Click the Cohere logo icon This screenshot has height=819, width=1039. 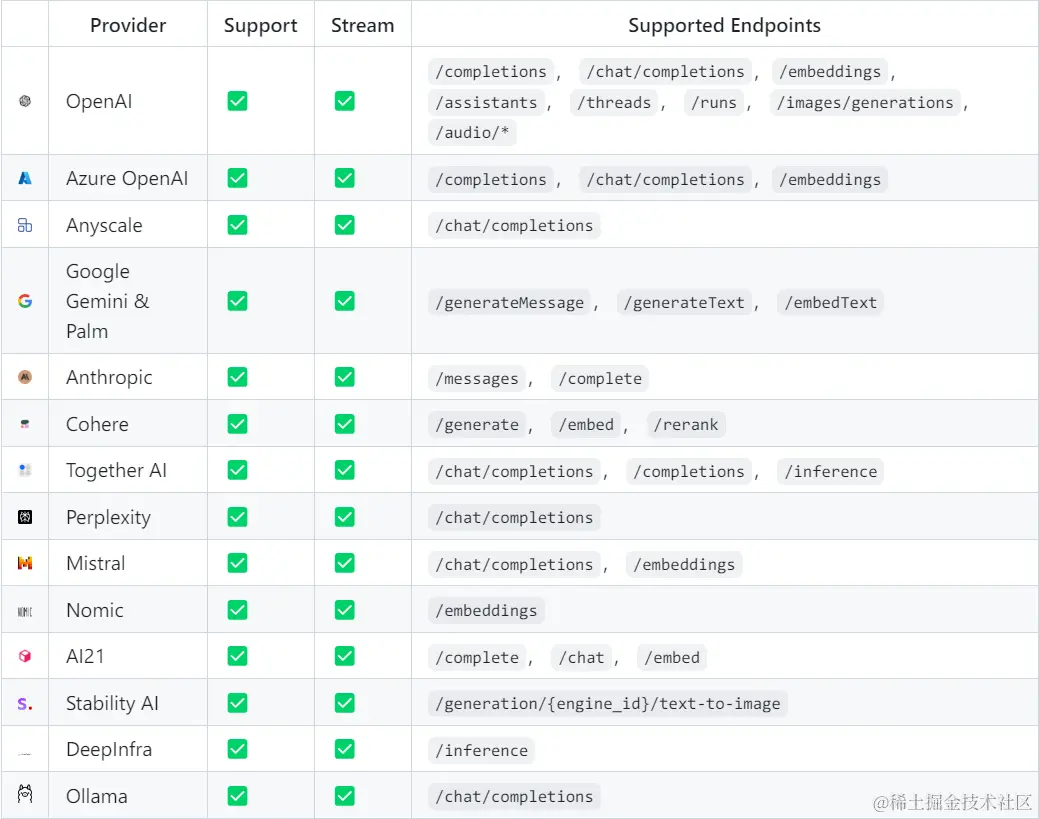coord(25,424)
